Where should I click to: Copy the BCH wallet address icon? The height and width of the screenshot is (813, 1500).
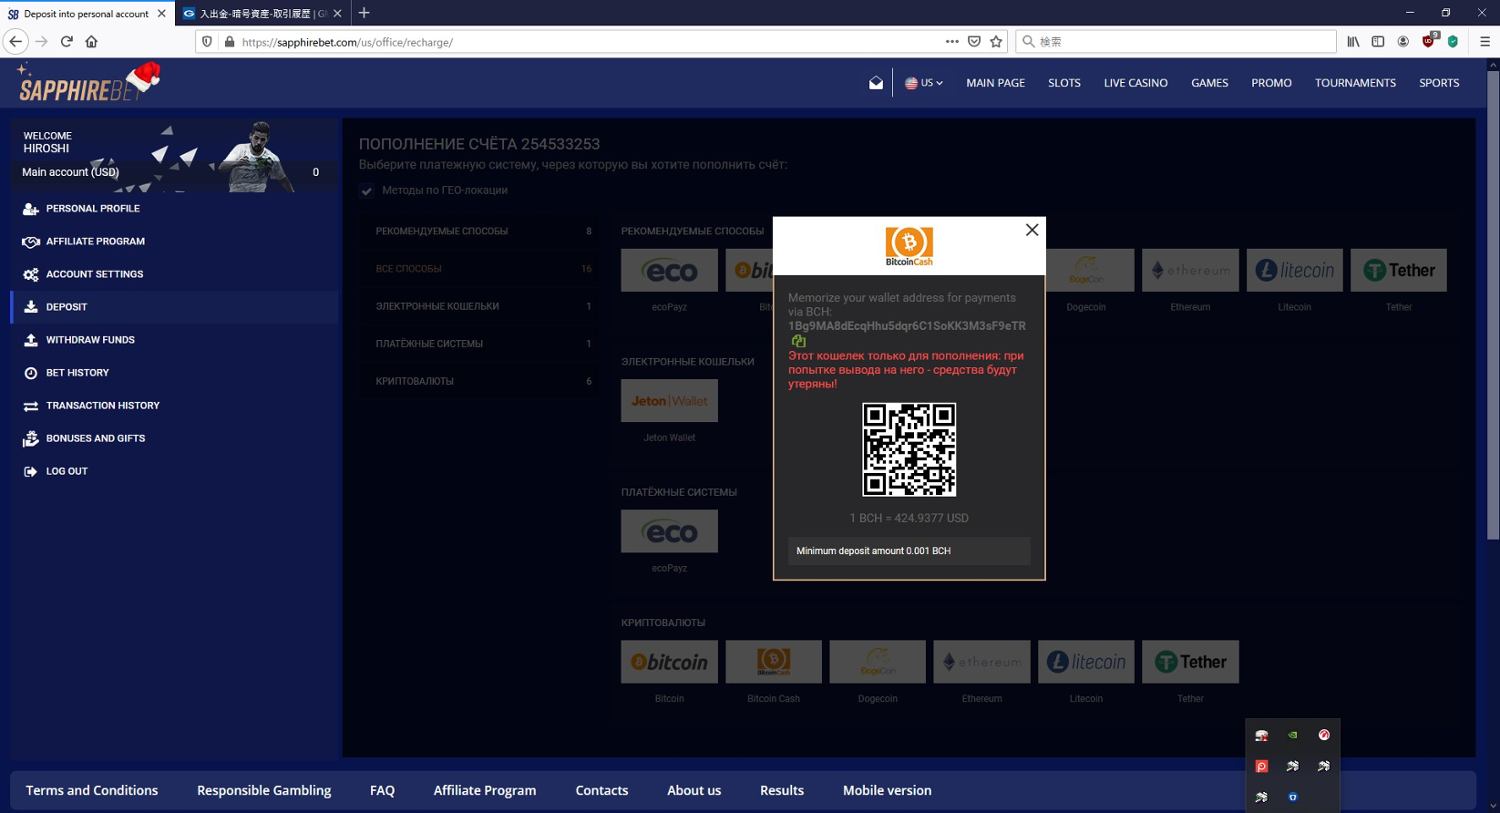tap(798, 341)
